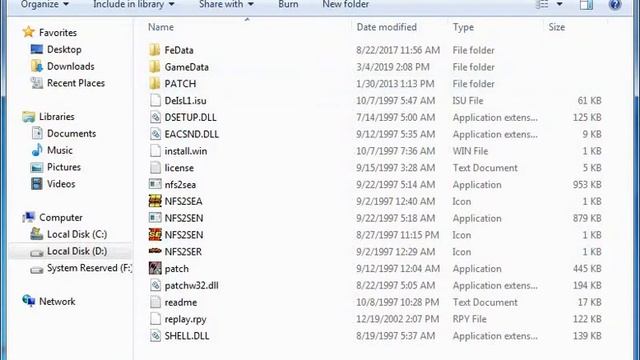Viewport: 640px width, 360px height.
Task: Go to Desktop in Favorites
Action: click(64, 49)
